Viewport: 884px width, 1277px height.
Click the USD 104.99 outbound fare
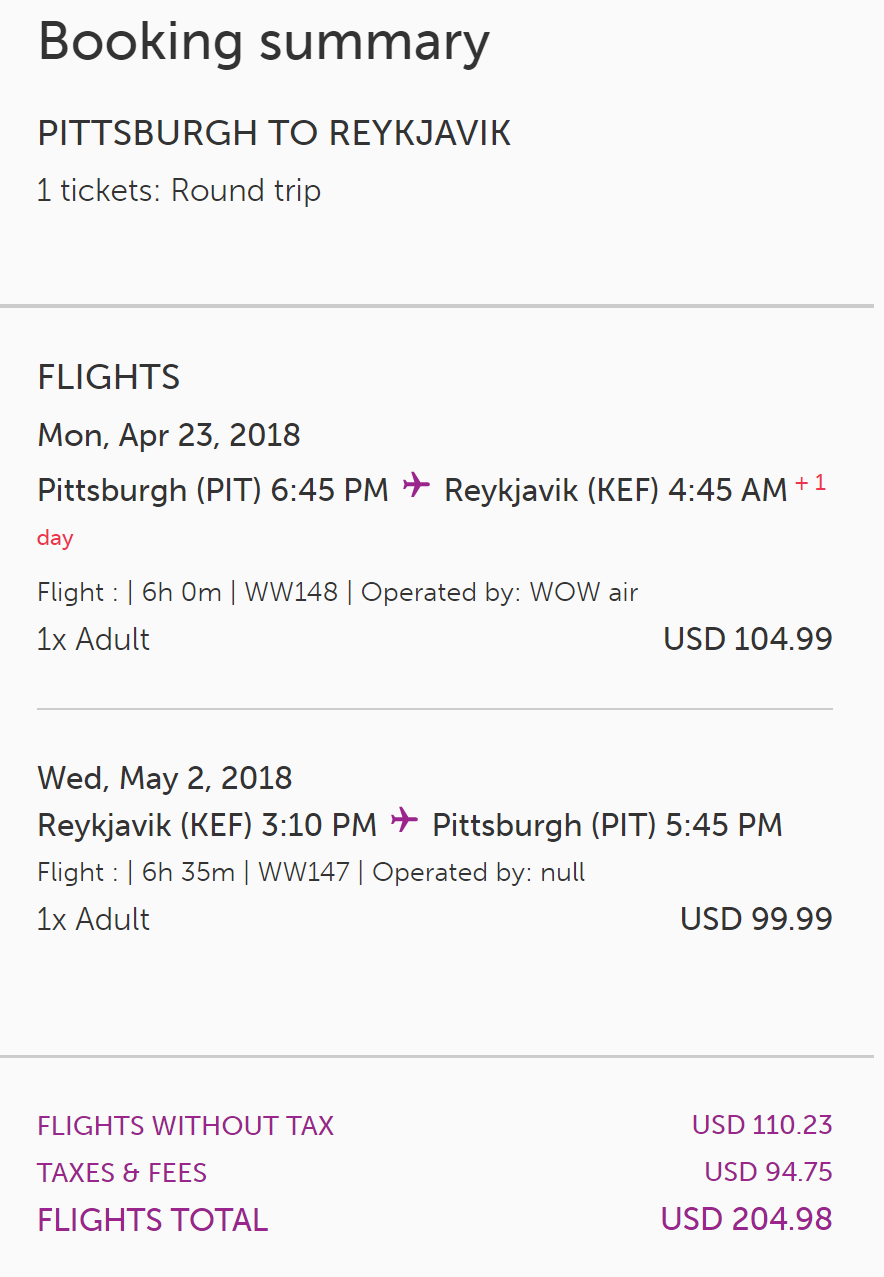coord(748,639)
